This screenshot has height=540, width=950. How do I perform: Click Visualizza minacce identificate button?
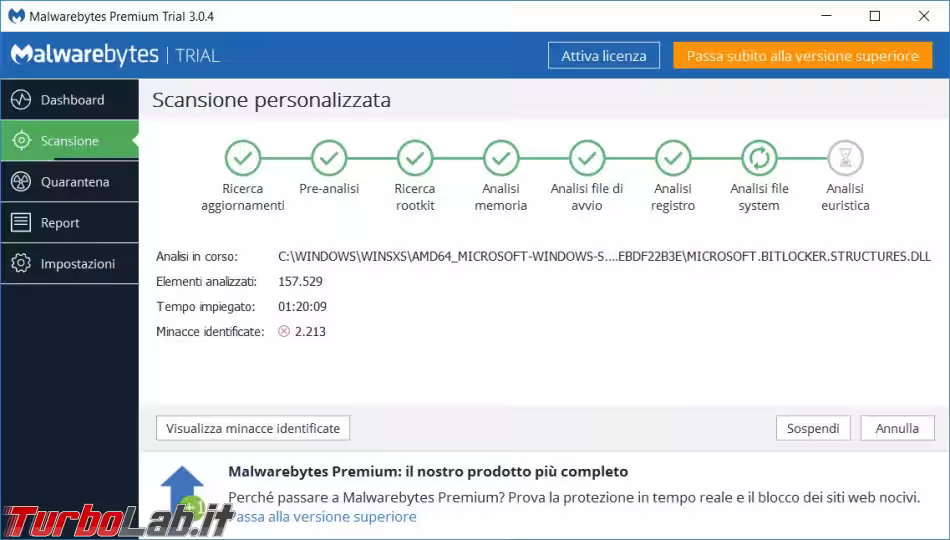pos(253,428)
